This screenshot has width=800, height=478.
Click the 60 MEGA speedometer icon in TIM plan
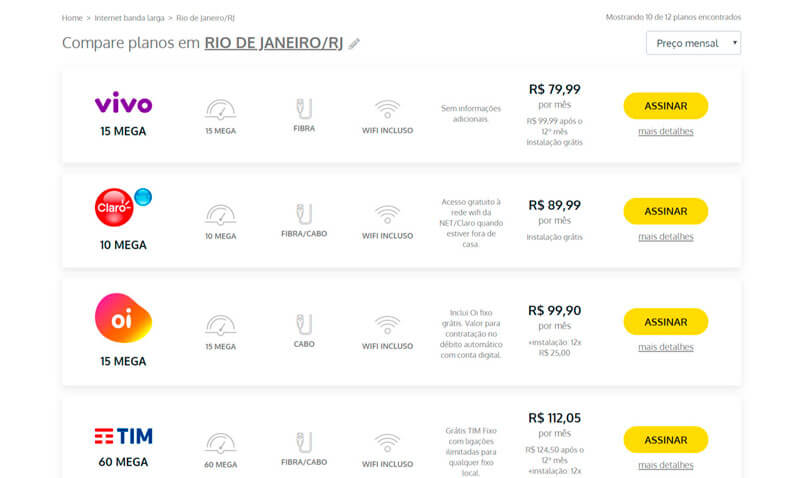click(220, 443)
